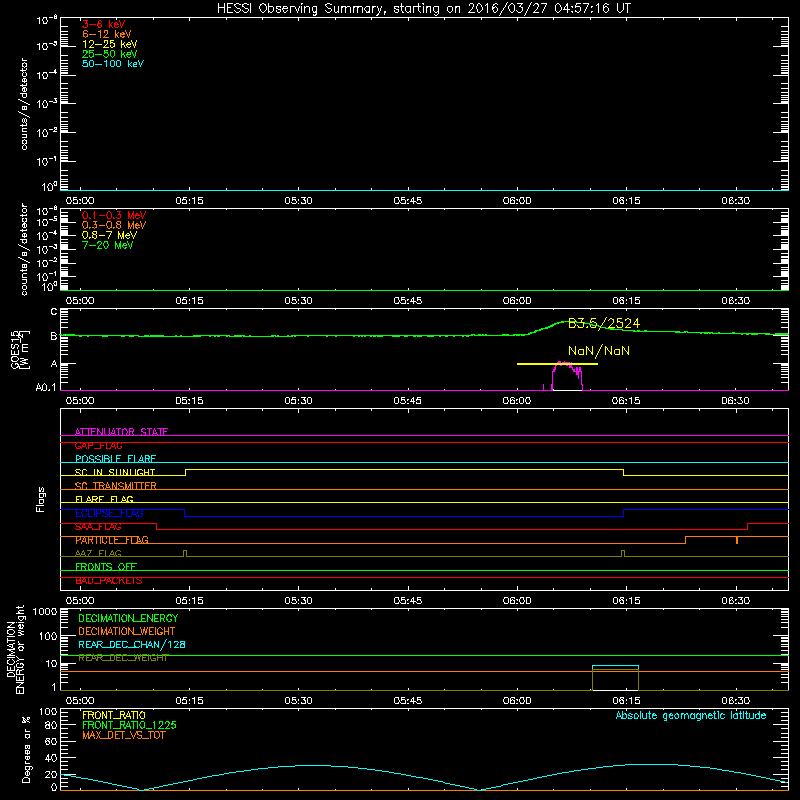
Task: Click the FRONT_RATIO legend label
Action: [x=114, y=715]
